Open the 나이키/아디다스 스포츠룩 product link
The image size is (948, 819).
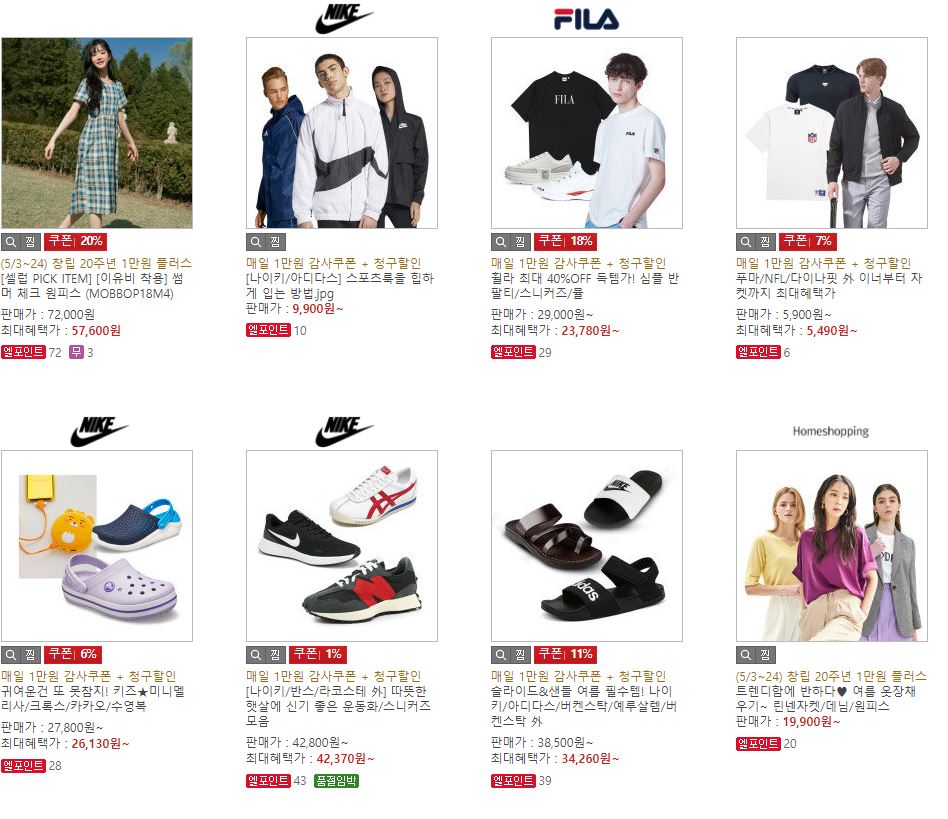click(x=340, y=286)
